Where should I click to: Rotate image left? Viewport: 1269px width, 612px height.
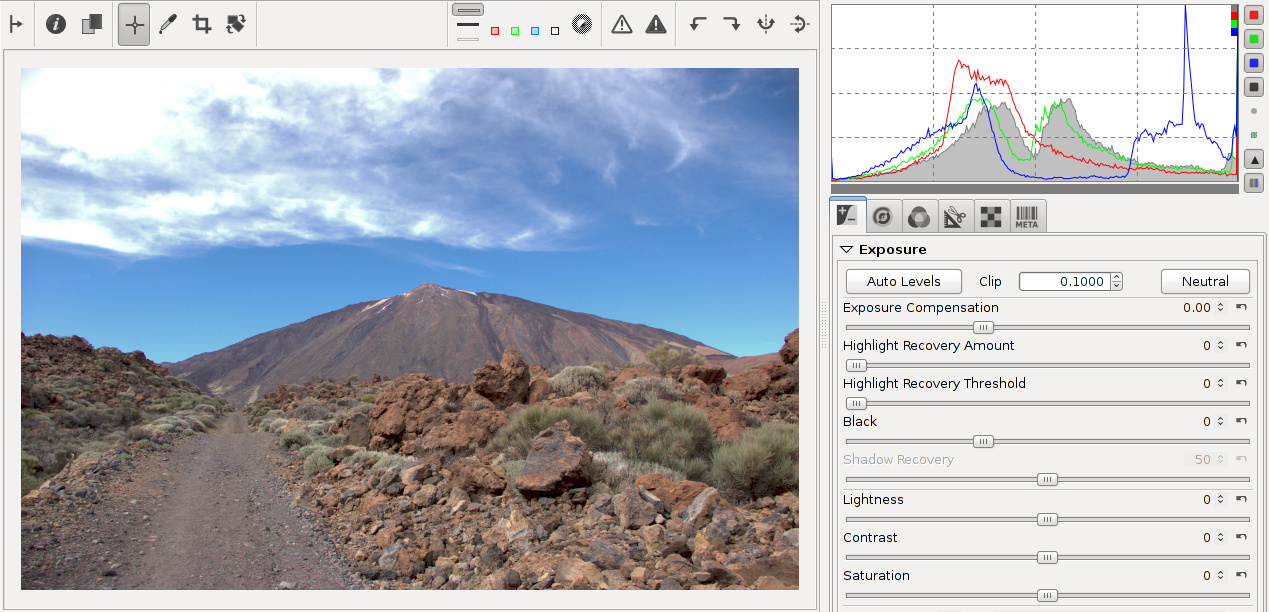click(x=699, y=24)
